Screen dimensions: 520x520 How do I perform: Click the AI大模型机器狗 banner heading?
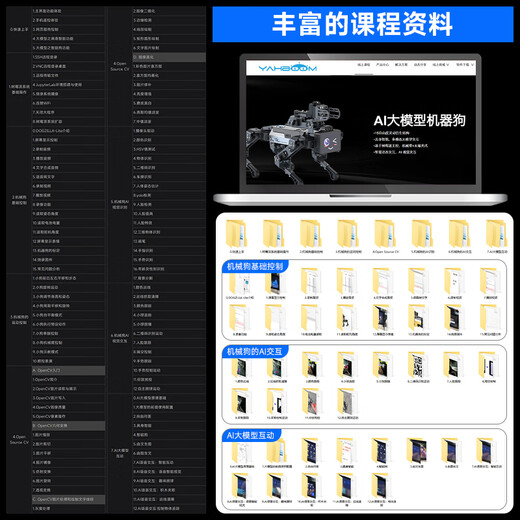point(419,120)
